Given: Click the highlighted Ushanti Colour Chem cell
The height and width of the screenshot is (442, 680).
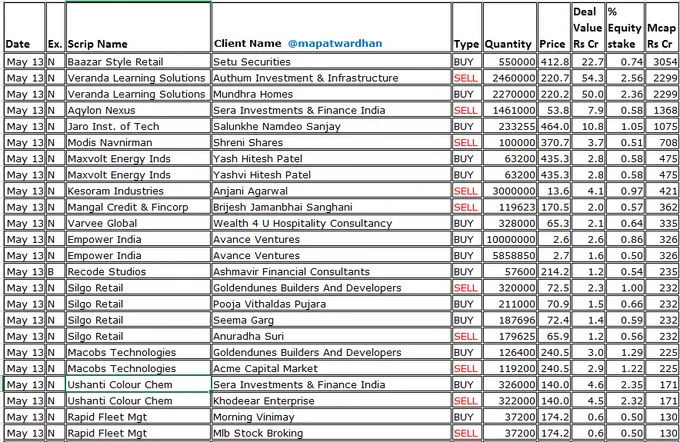Looking at the screenshot, I should pos(138,385).
